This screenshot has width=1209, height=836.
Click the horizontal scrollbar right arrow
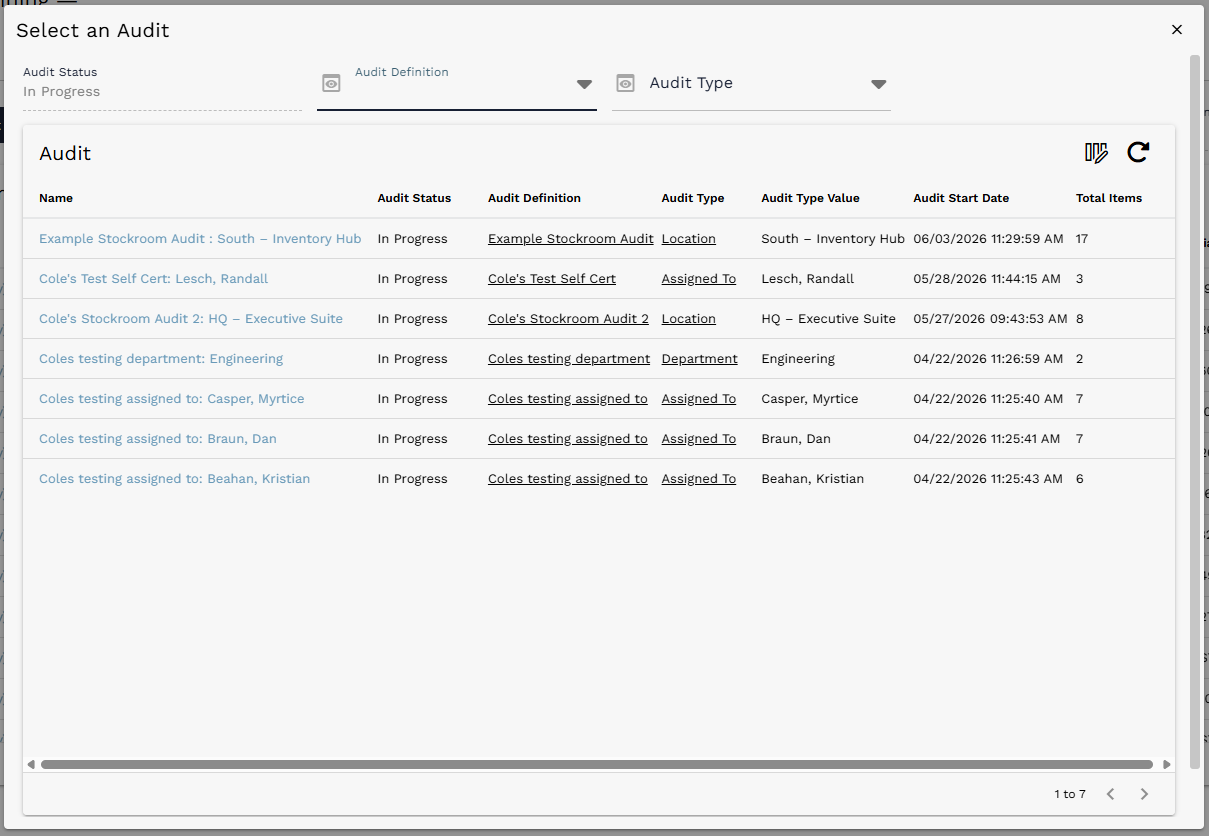click(x=1166, y=765)
